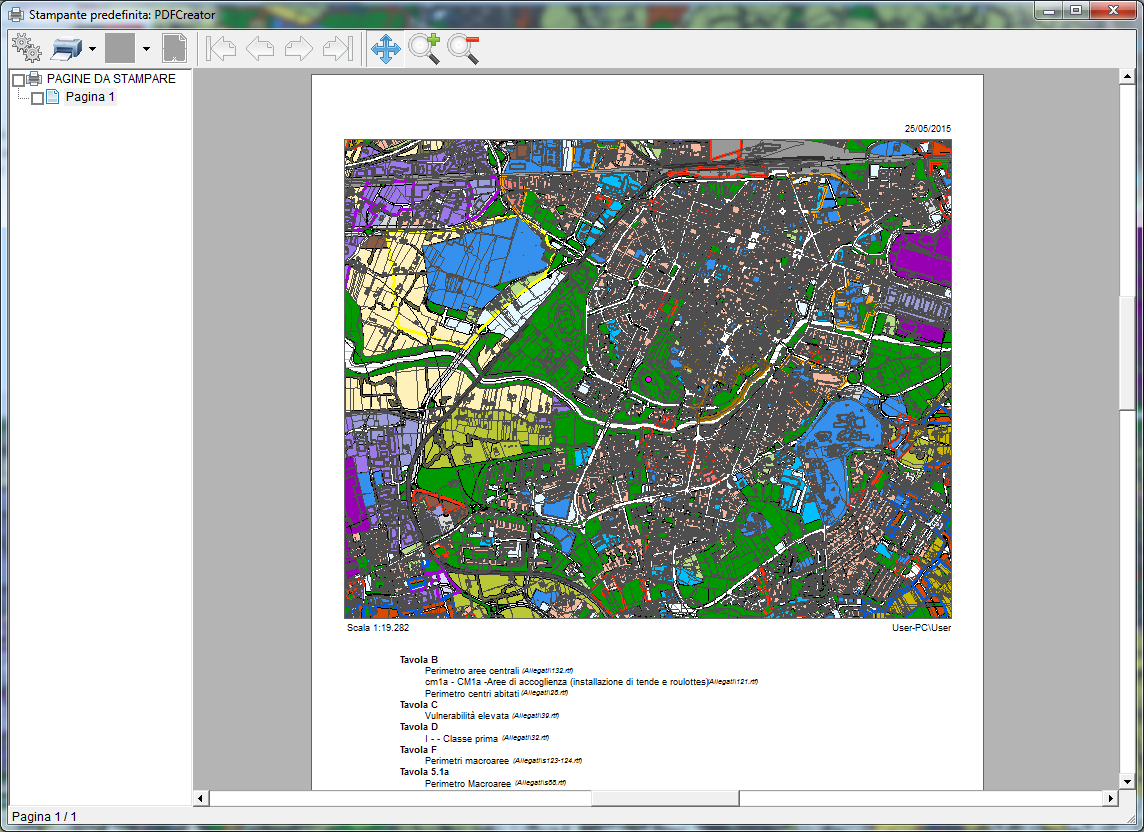
Task: Click the 'Perimetro Macroaree' entry under Tavola 5.1a
Action: [x=468, y=784]
